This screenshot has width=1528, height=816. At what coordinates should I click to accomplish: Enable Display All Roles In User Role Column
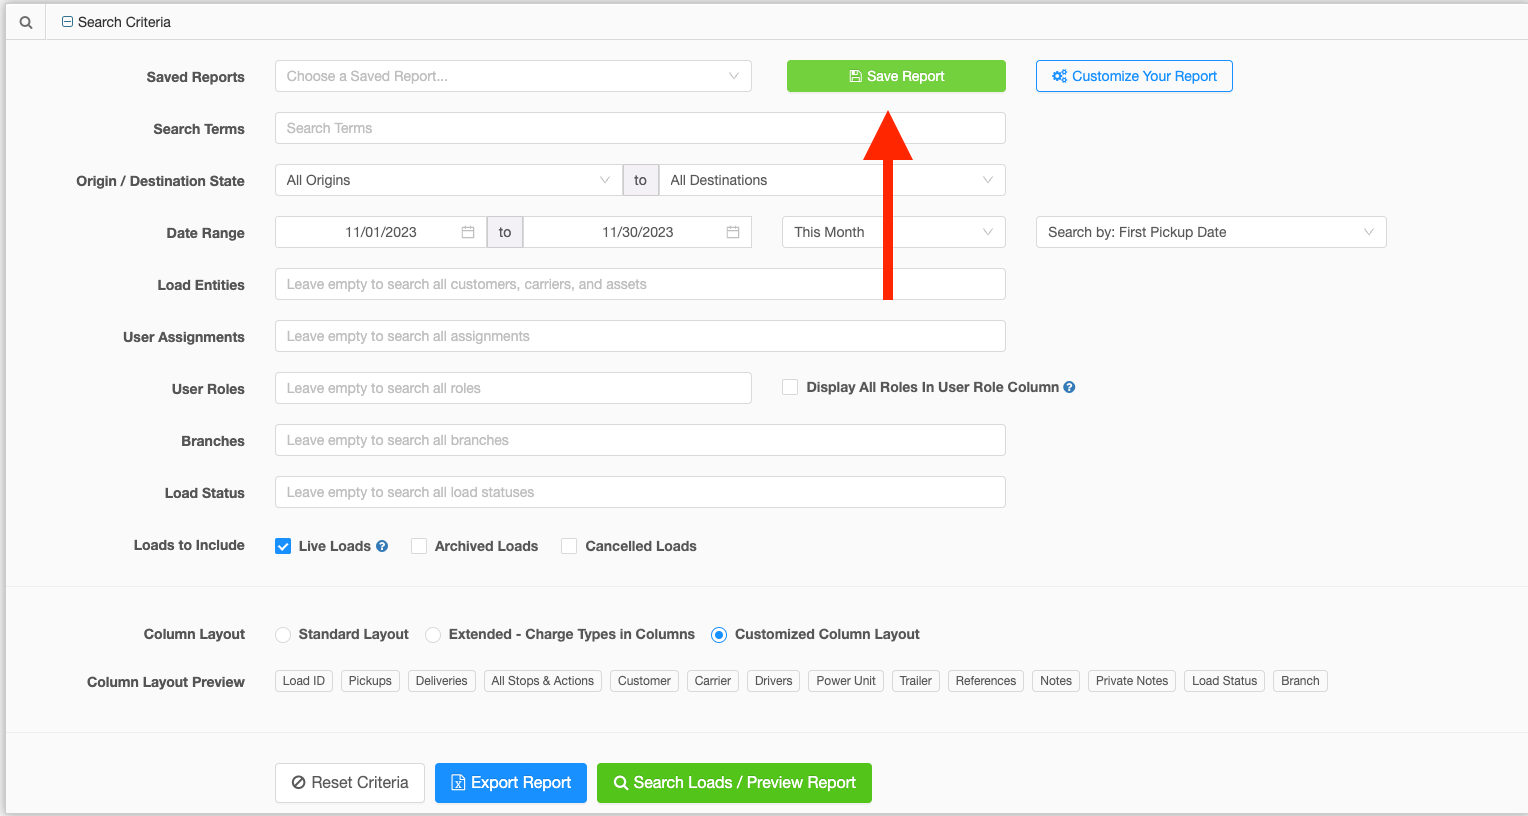tap(790, 387)
